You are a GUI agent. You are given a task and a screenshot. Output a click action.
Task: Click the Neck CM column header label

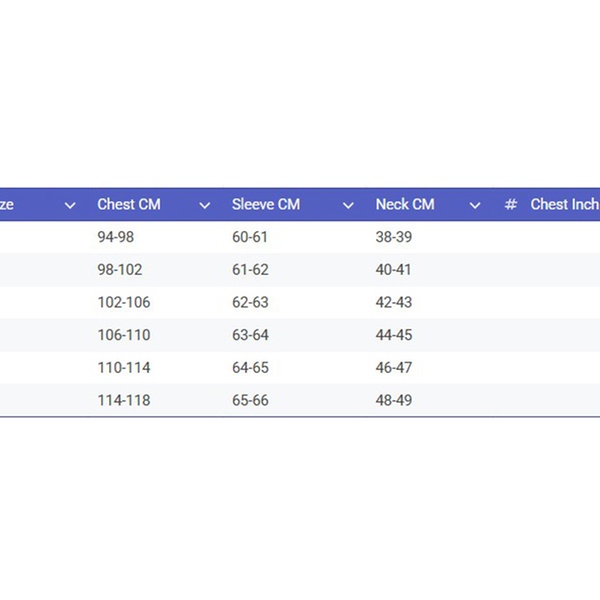[405, 205]
